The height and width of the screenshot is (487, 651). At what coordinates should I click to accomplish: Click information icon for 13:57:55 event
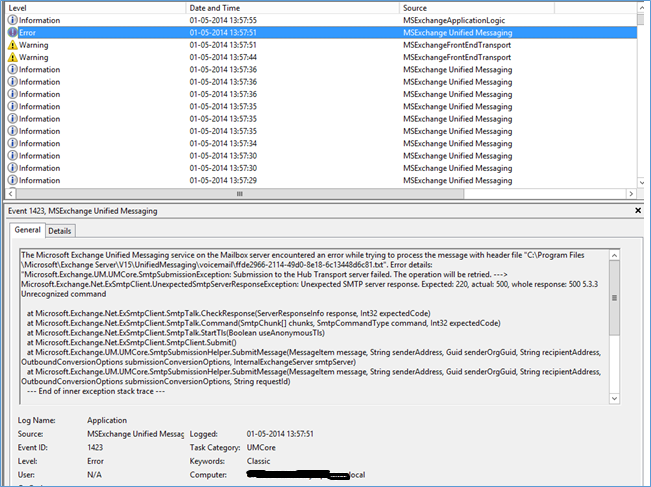click(x=12, y=20)
